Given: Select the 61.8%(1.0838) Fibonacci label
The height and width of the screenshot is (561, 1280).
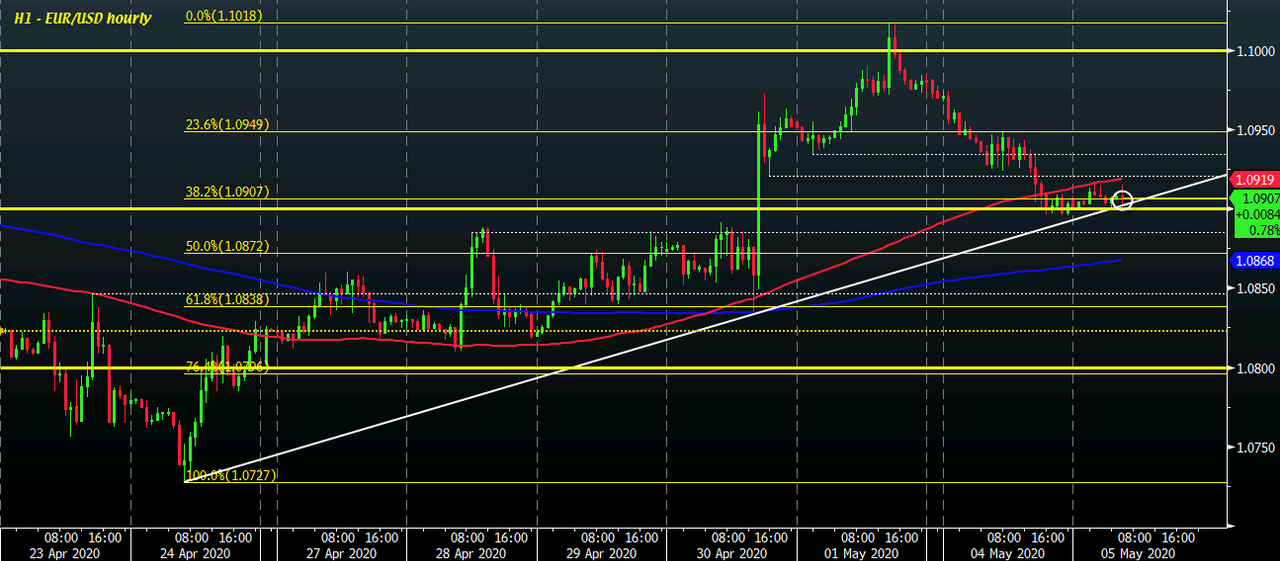Looking at the screenshot, I should click(229, 299).
